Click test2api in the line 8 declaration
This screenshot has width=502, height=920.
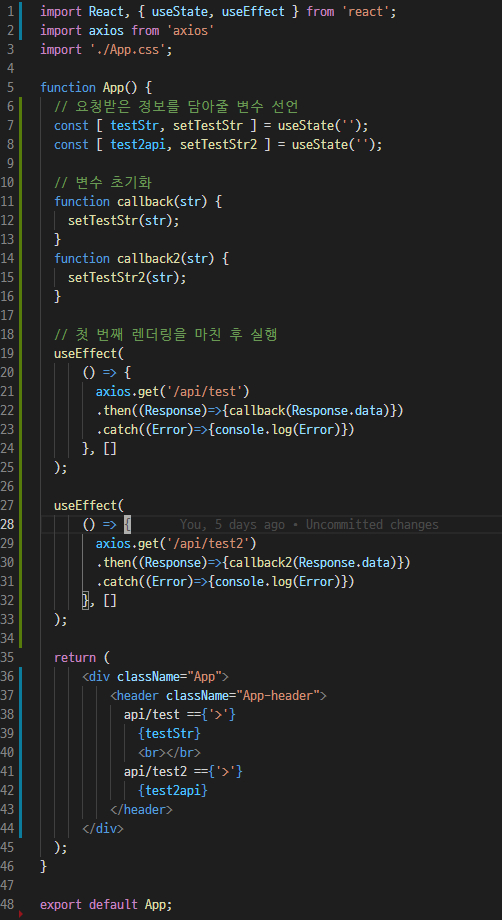pyautogui.click(x=138, y=144)
